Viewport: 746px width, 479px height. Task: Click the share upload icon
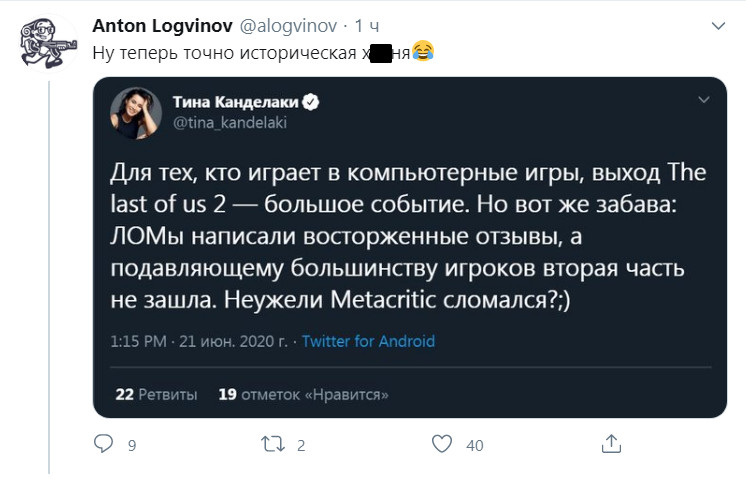[611, 444]
